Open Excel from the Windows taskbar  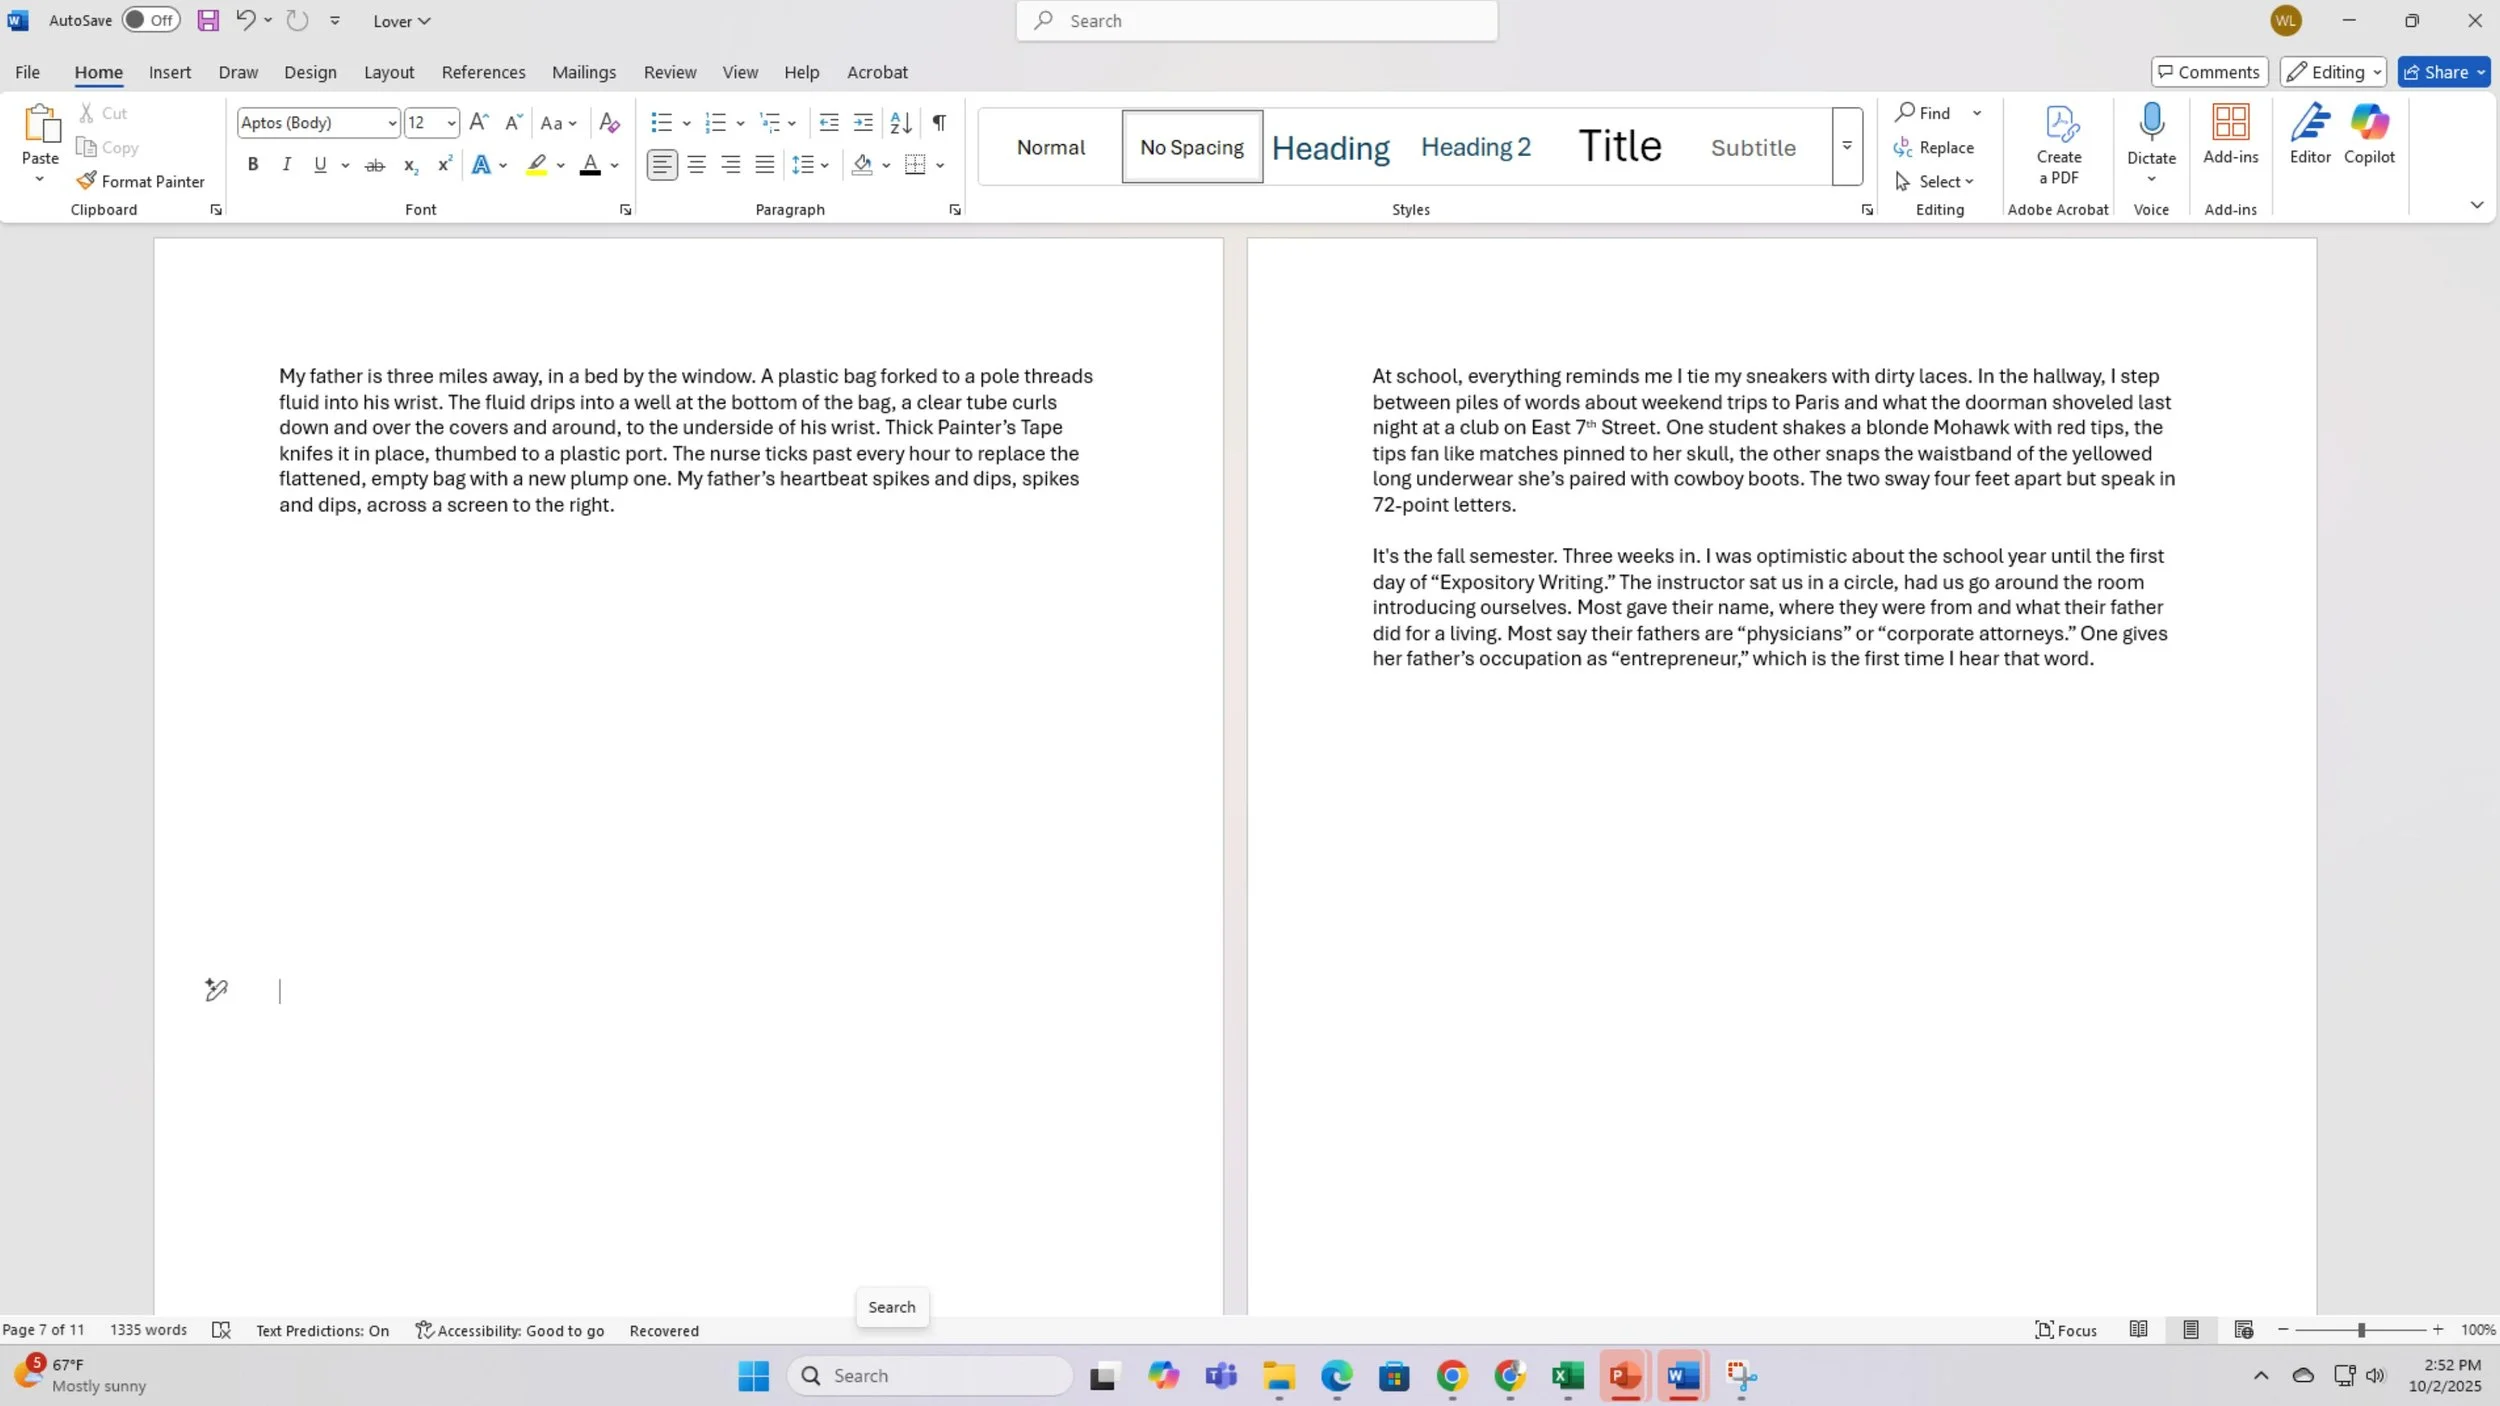tap(1567, 1376)
